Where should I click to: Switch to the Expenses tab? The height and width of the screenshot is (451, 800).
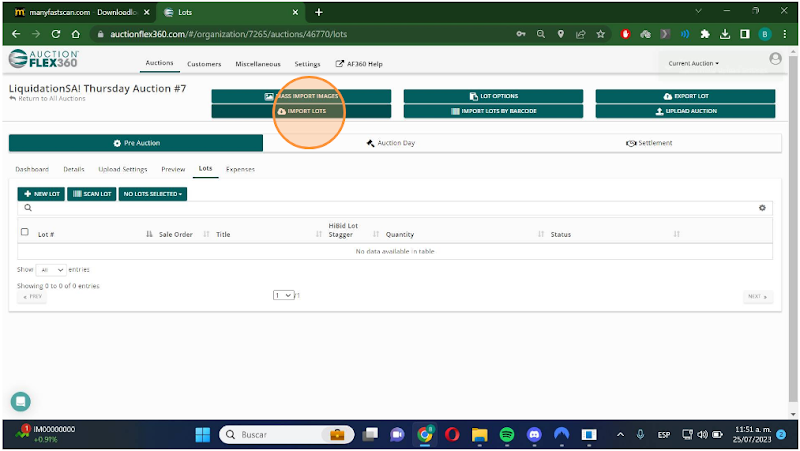[x=240, y=169]
